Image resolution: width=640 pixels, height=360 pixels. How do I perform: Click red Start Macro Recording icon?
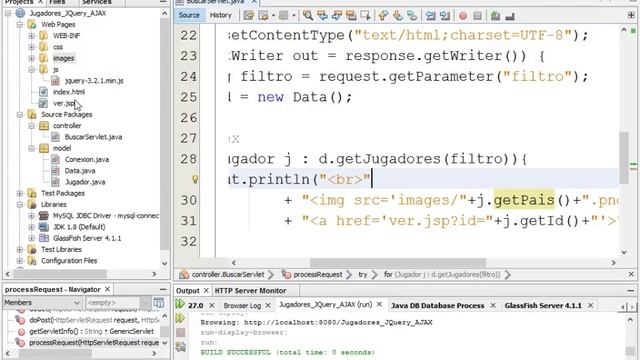click(x=463, y=16)
